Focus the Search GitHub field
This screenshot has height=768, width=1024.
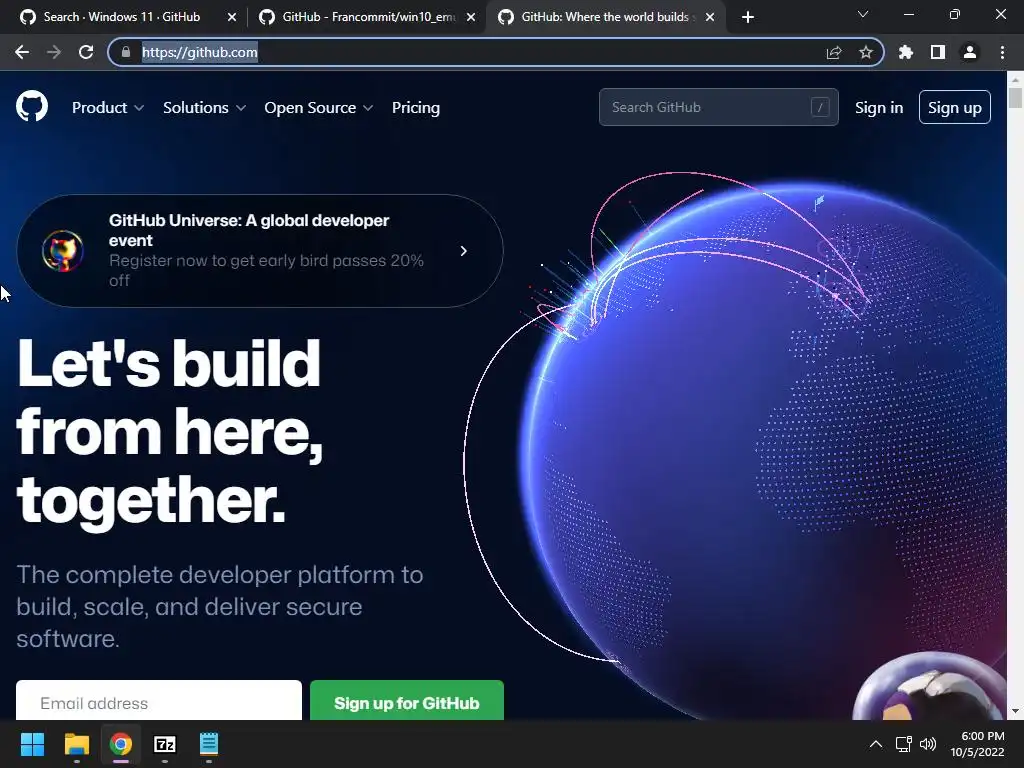click(x=718, y=107)
